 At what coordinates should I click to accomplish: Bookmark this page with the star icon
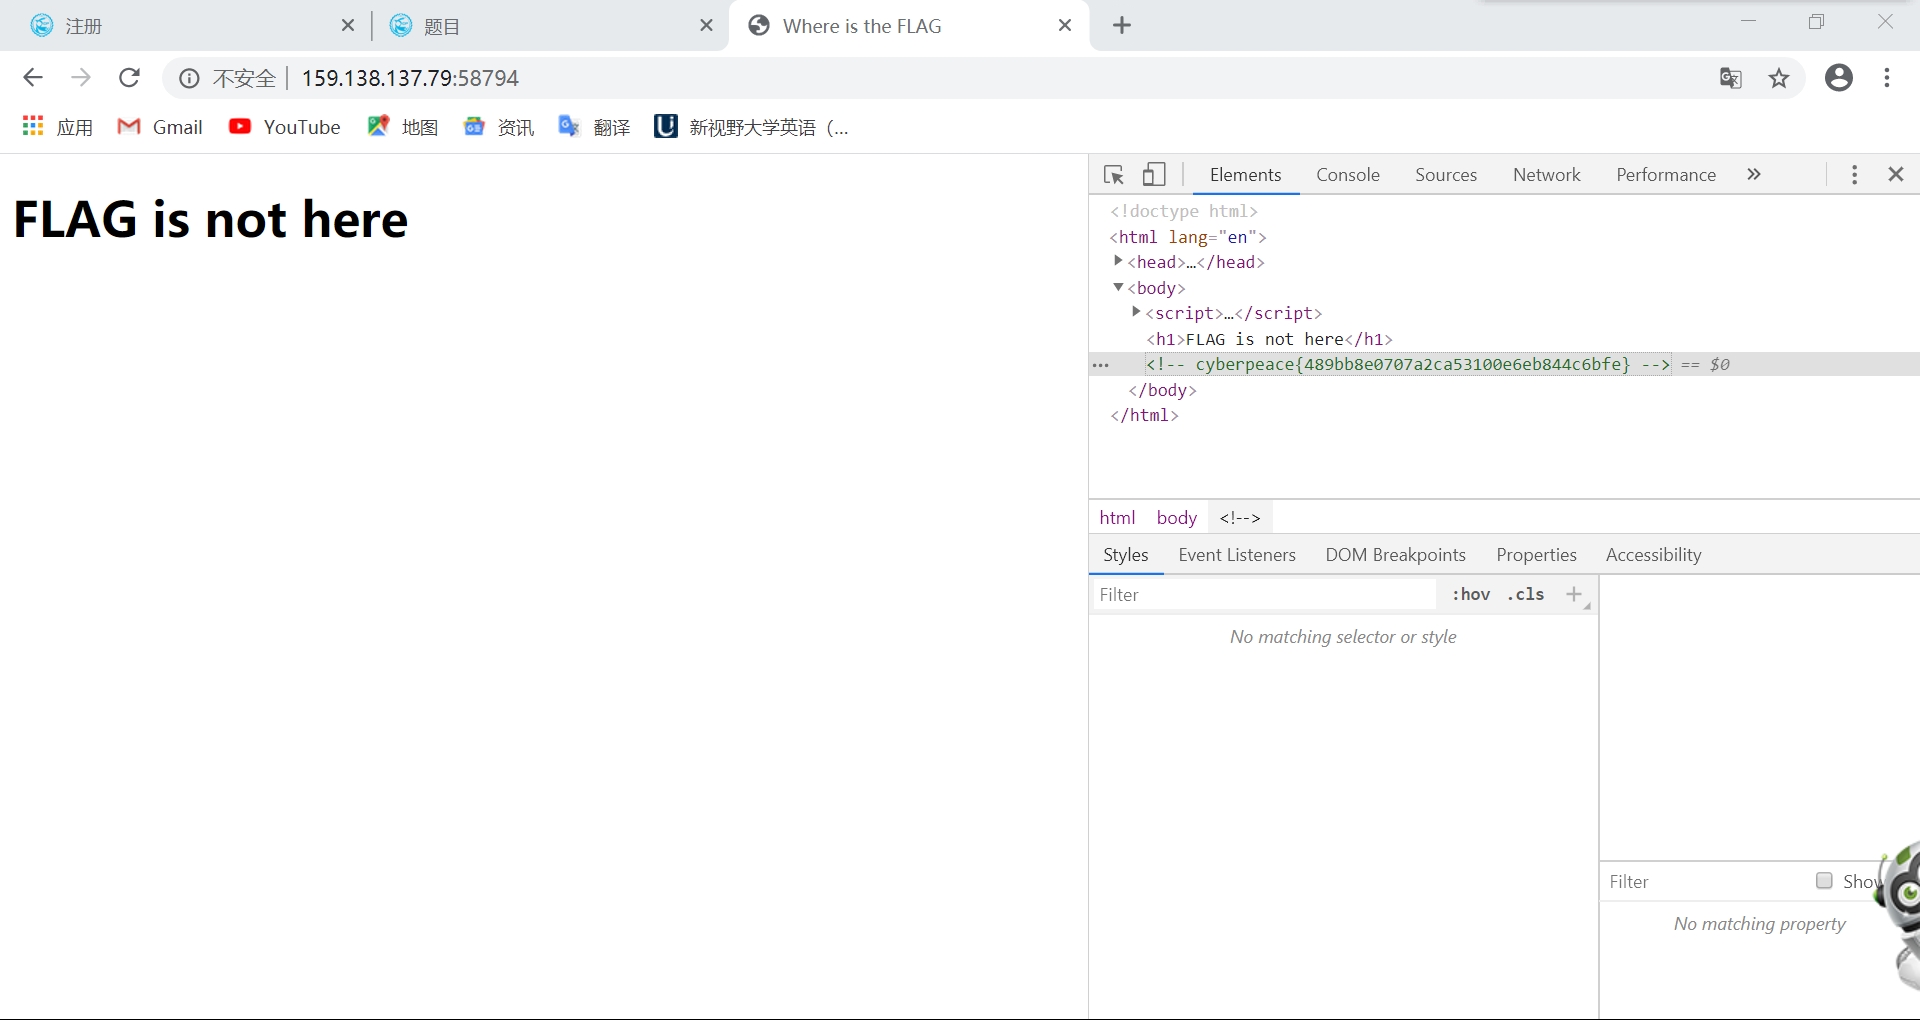(1779, 78)
